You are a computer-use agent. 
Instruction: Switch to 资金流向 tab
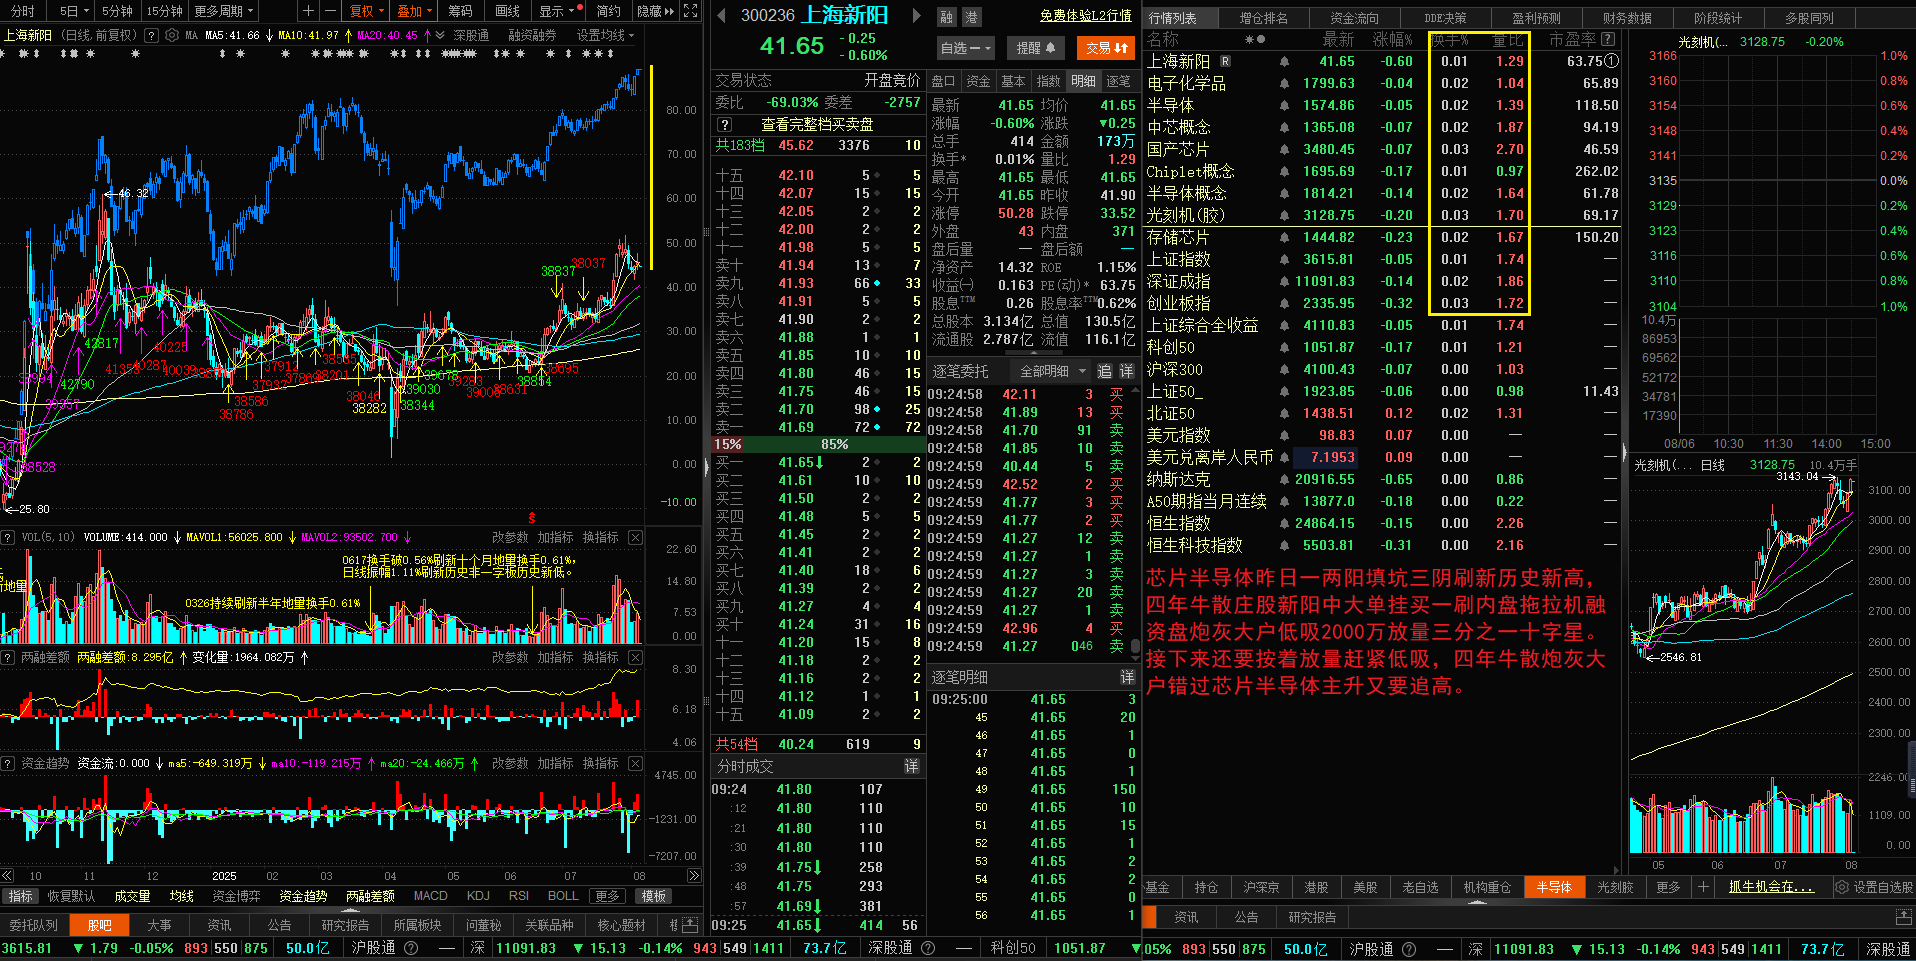pos(1354,18)
